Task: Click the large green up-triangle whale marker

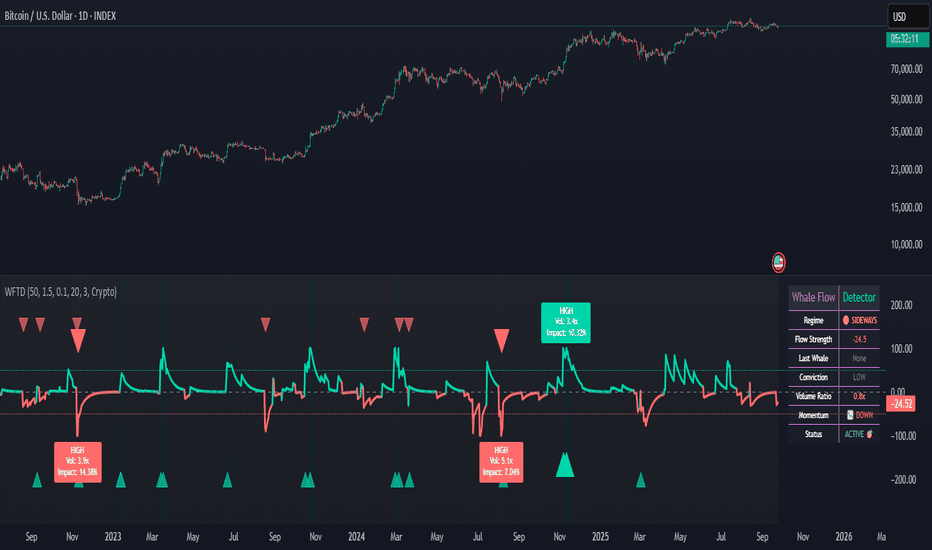Action: [565, 464]
